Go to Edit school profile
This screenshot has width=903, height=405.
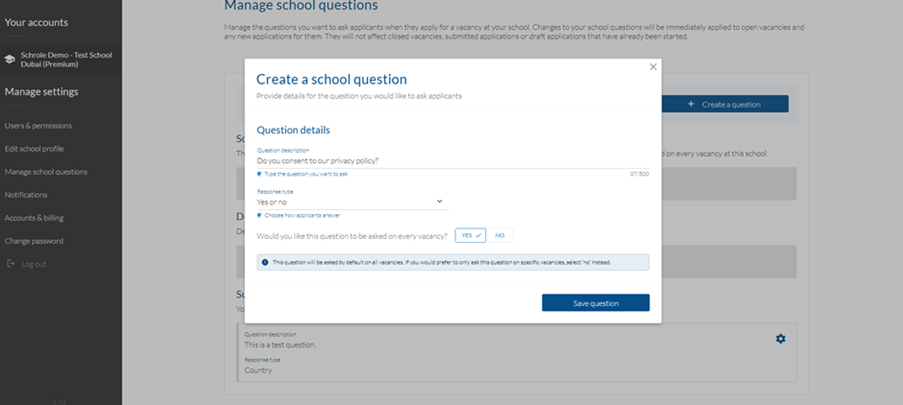[34, 149]
